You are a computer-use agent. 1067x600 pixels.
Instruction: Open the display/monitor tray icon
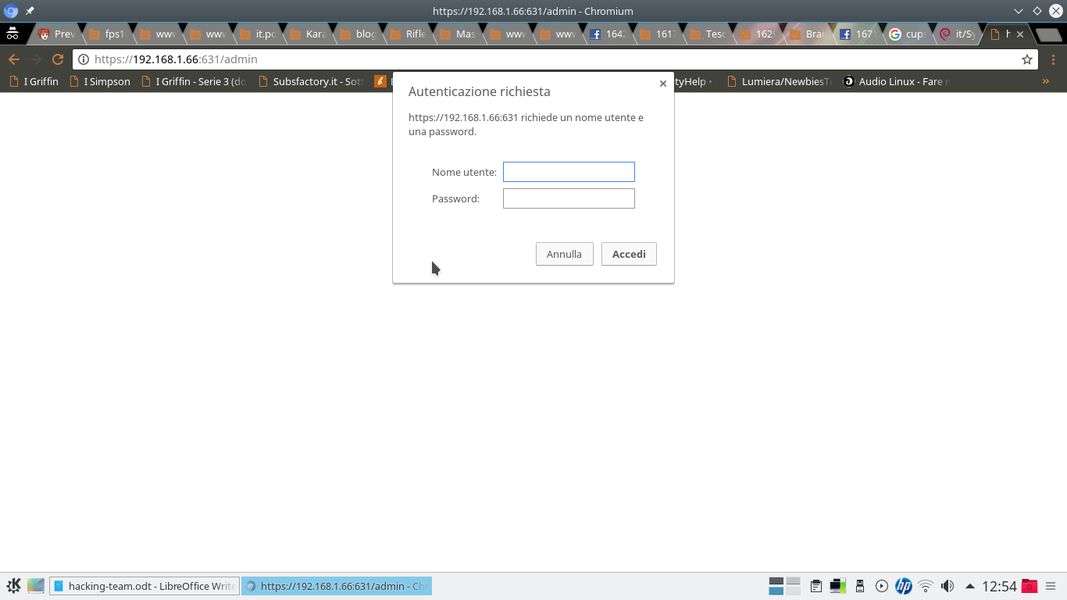click(x=838, y=586)
